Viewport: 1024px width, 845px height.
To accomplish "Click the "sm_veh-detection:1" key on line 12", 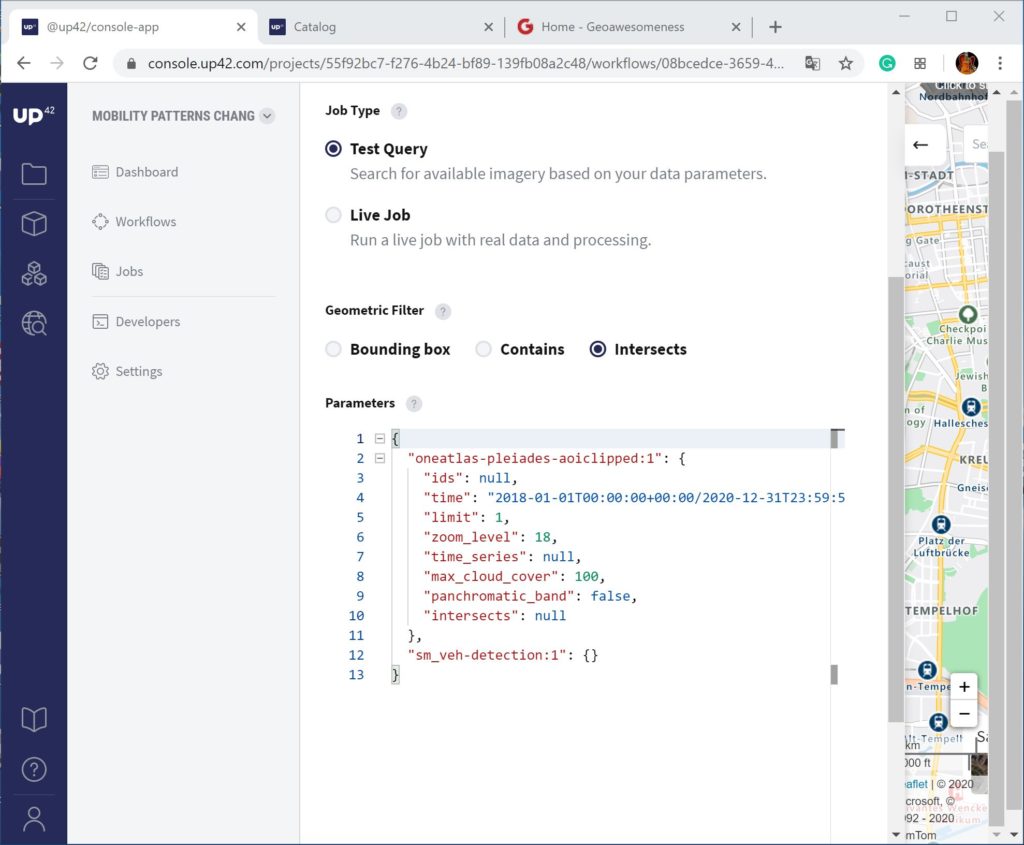I will [x=487, y=655].
